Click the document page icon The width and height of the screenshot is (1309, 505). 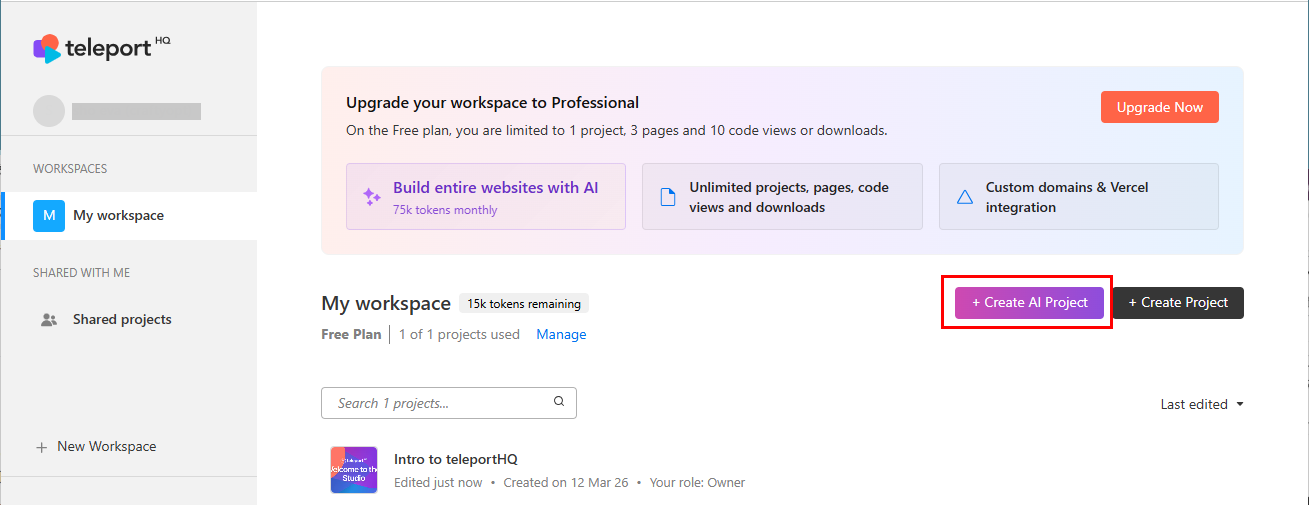(667, 197)
